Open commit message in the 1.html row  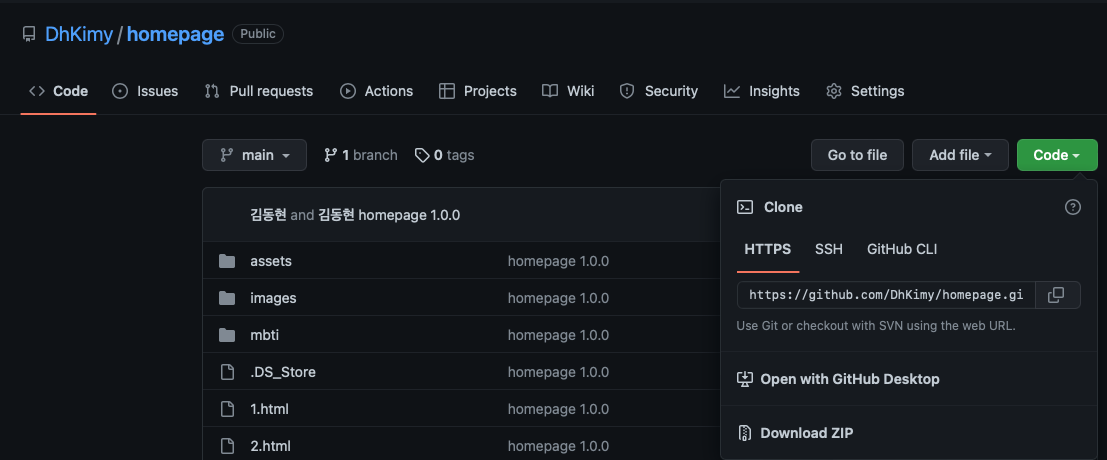click(x=558, y=409)
